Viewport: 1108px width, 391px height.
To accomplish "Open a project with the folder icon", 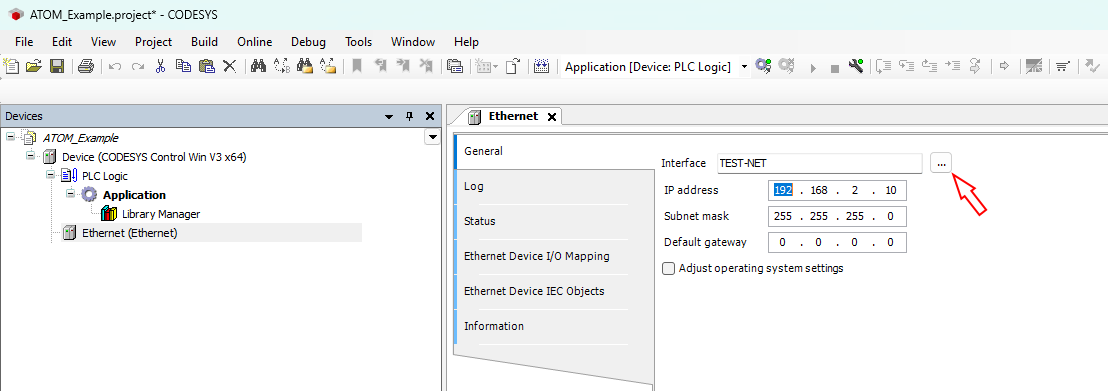I will (x=34, y=66).
